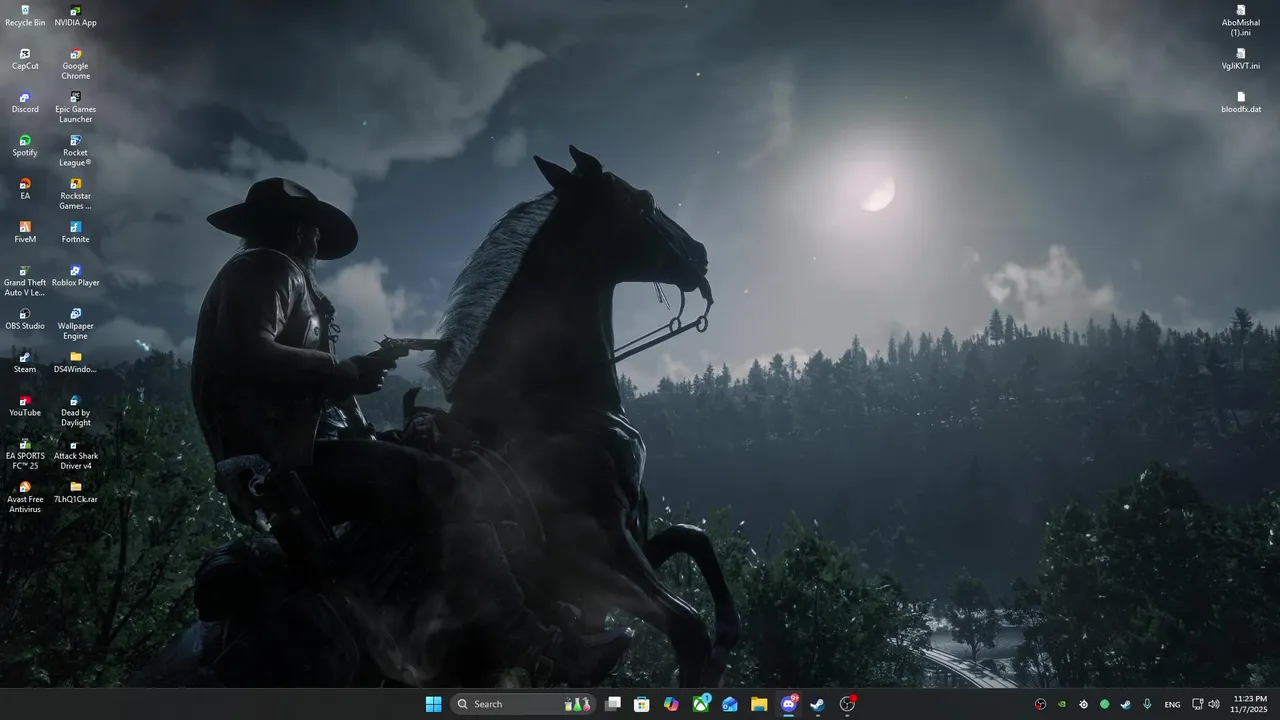Select the Steam desktop shortcut
This screenshot has width=1280, height=720.
pyautogui.click(x=25, y=362)
